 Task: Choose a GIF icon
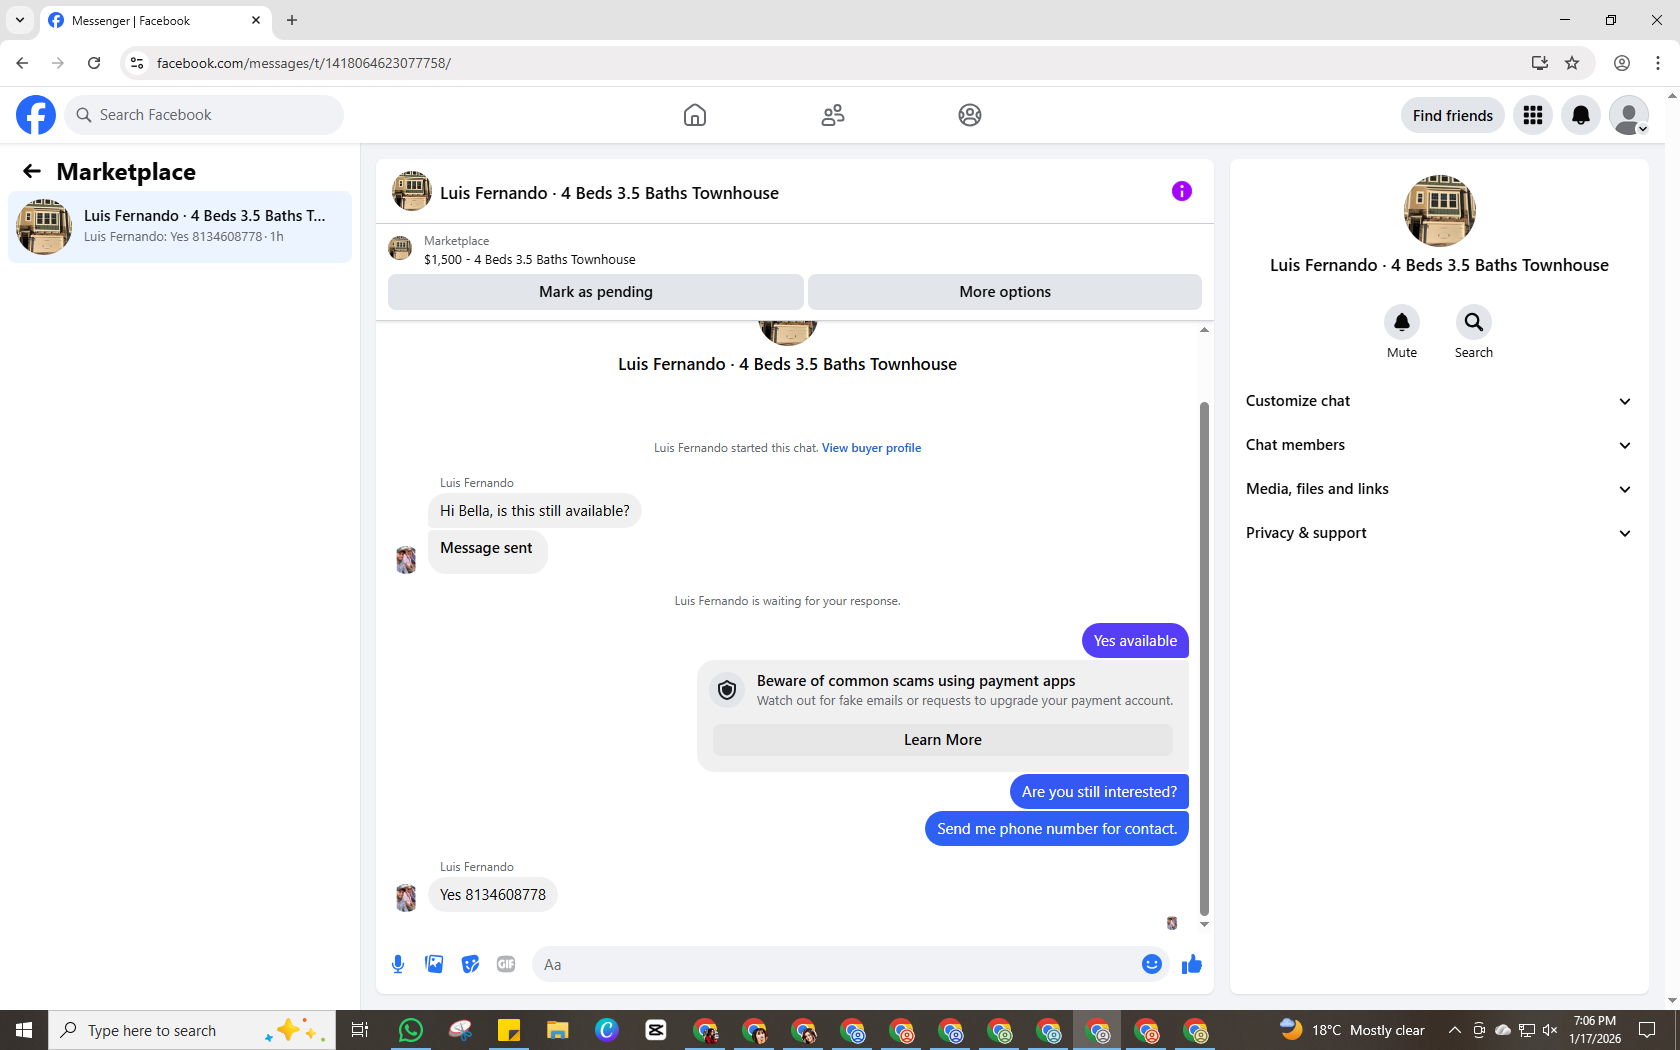click(506, 964)
